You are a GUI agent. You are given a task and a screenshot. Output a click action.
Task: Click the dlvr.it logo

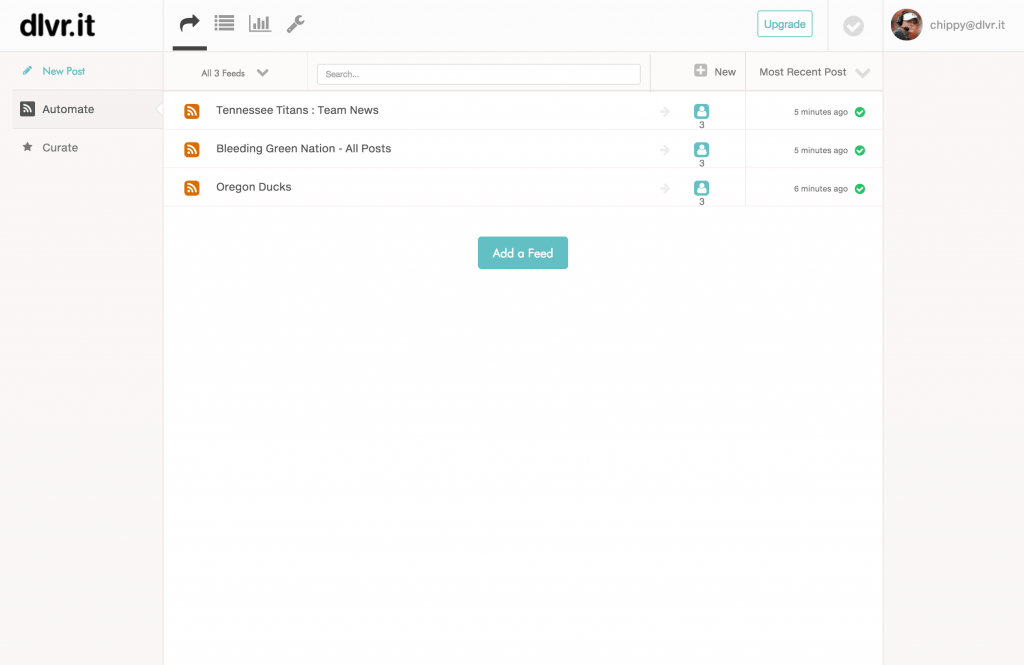[x=57, y=25]
